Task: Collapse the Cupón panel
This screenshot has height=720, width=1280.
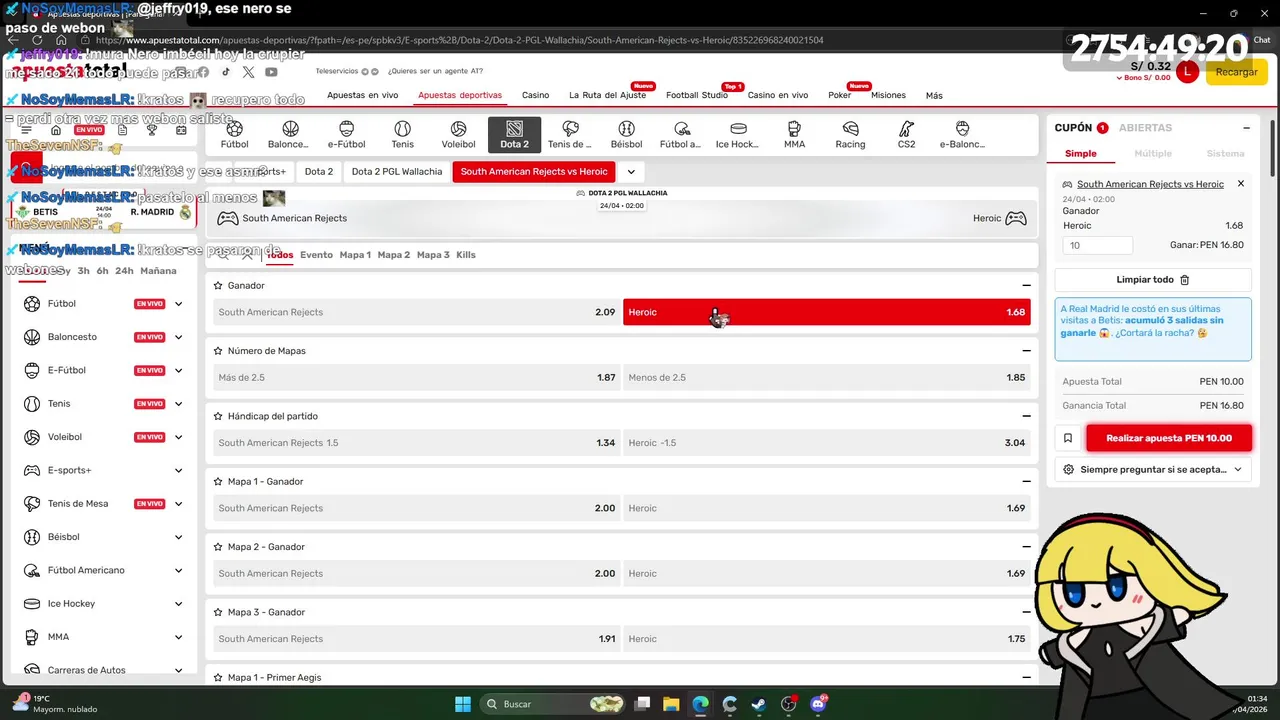Action: (1246, 128)
